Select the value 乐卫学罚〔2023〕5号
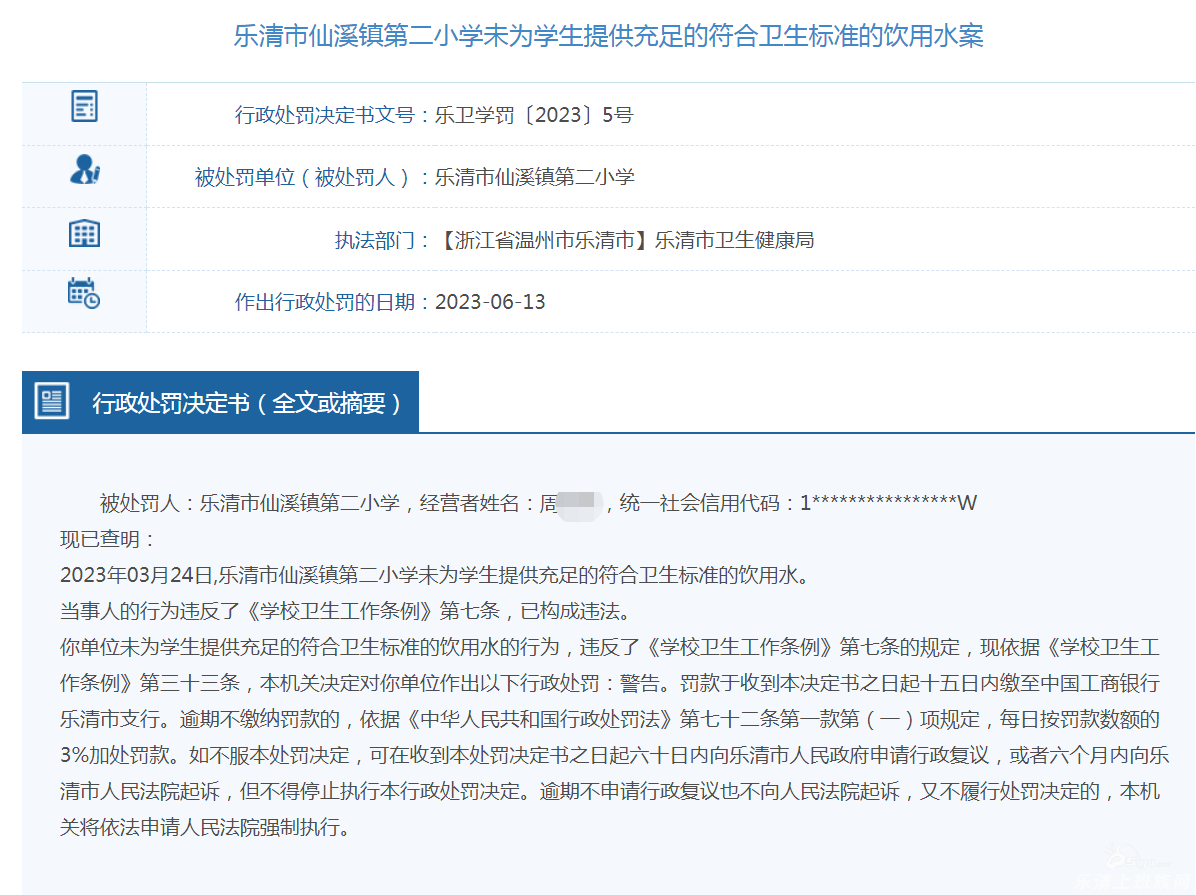The height and width of the screenshot is (895, 1196). point(534,115)
